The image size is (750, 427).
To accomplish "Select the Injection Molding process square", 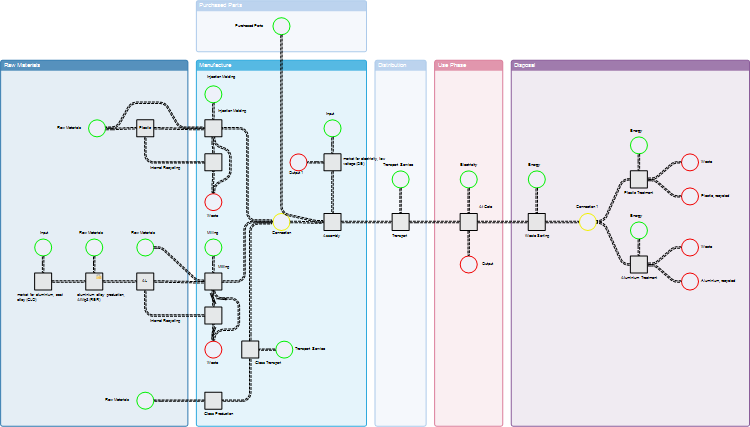I will click(x=213, y=128).
